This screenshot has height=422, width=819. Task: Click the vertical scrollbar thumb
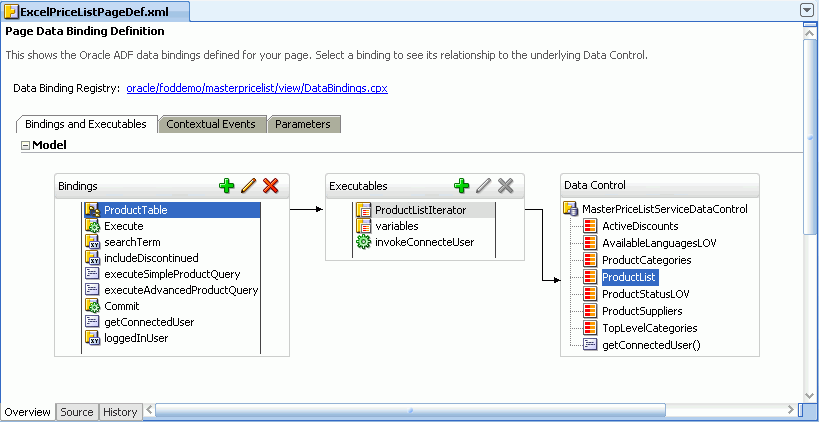coord(809,135)
